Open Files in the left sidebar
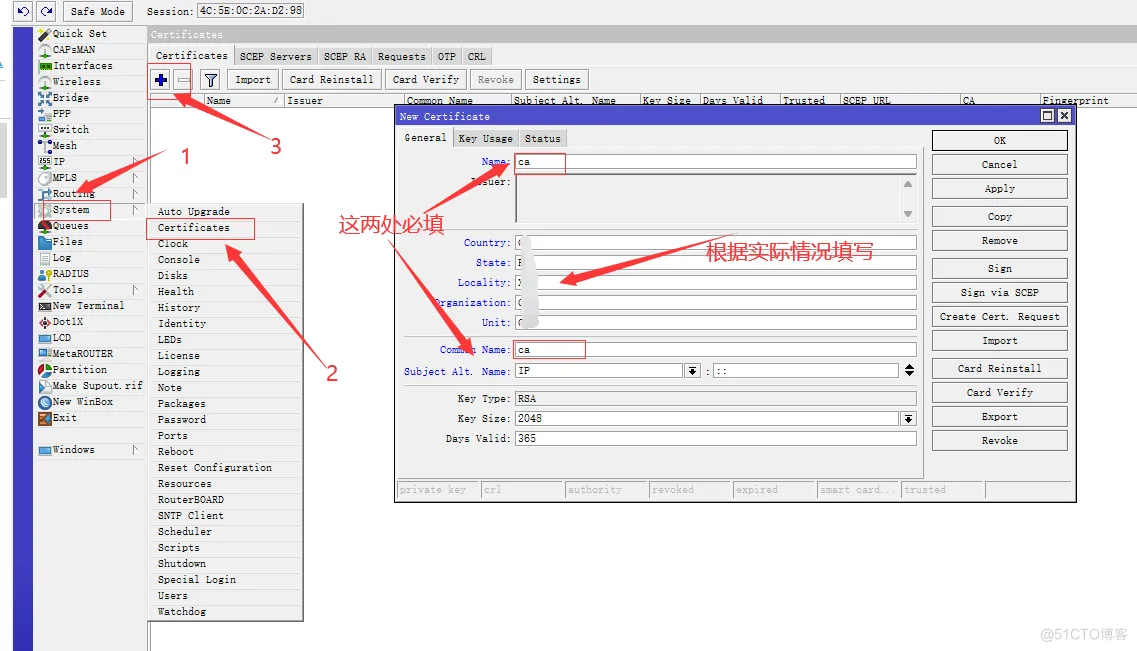Viewport: 1137px width, 651px height. [67, 242]
